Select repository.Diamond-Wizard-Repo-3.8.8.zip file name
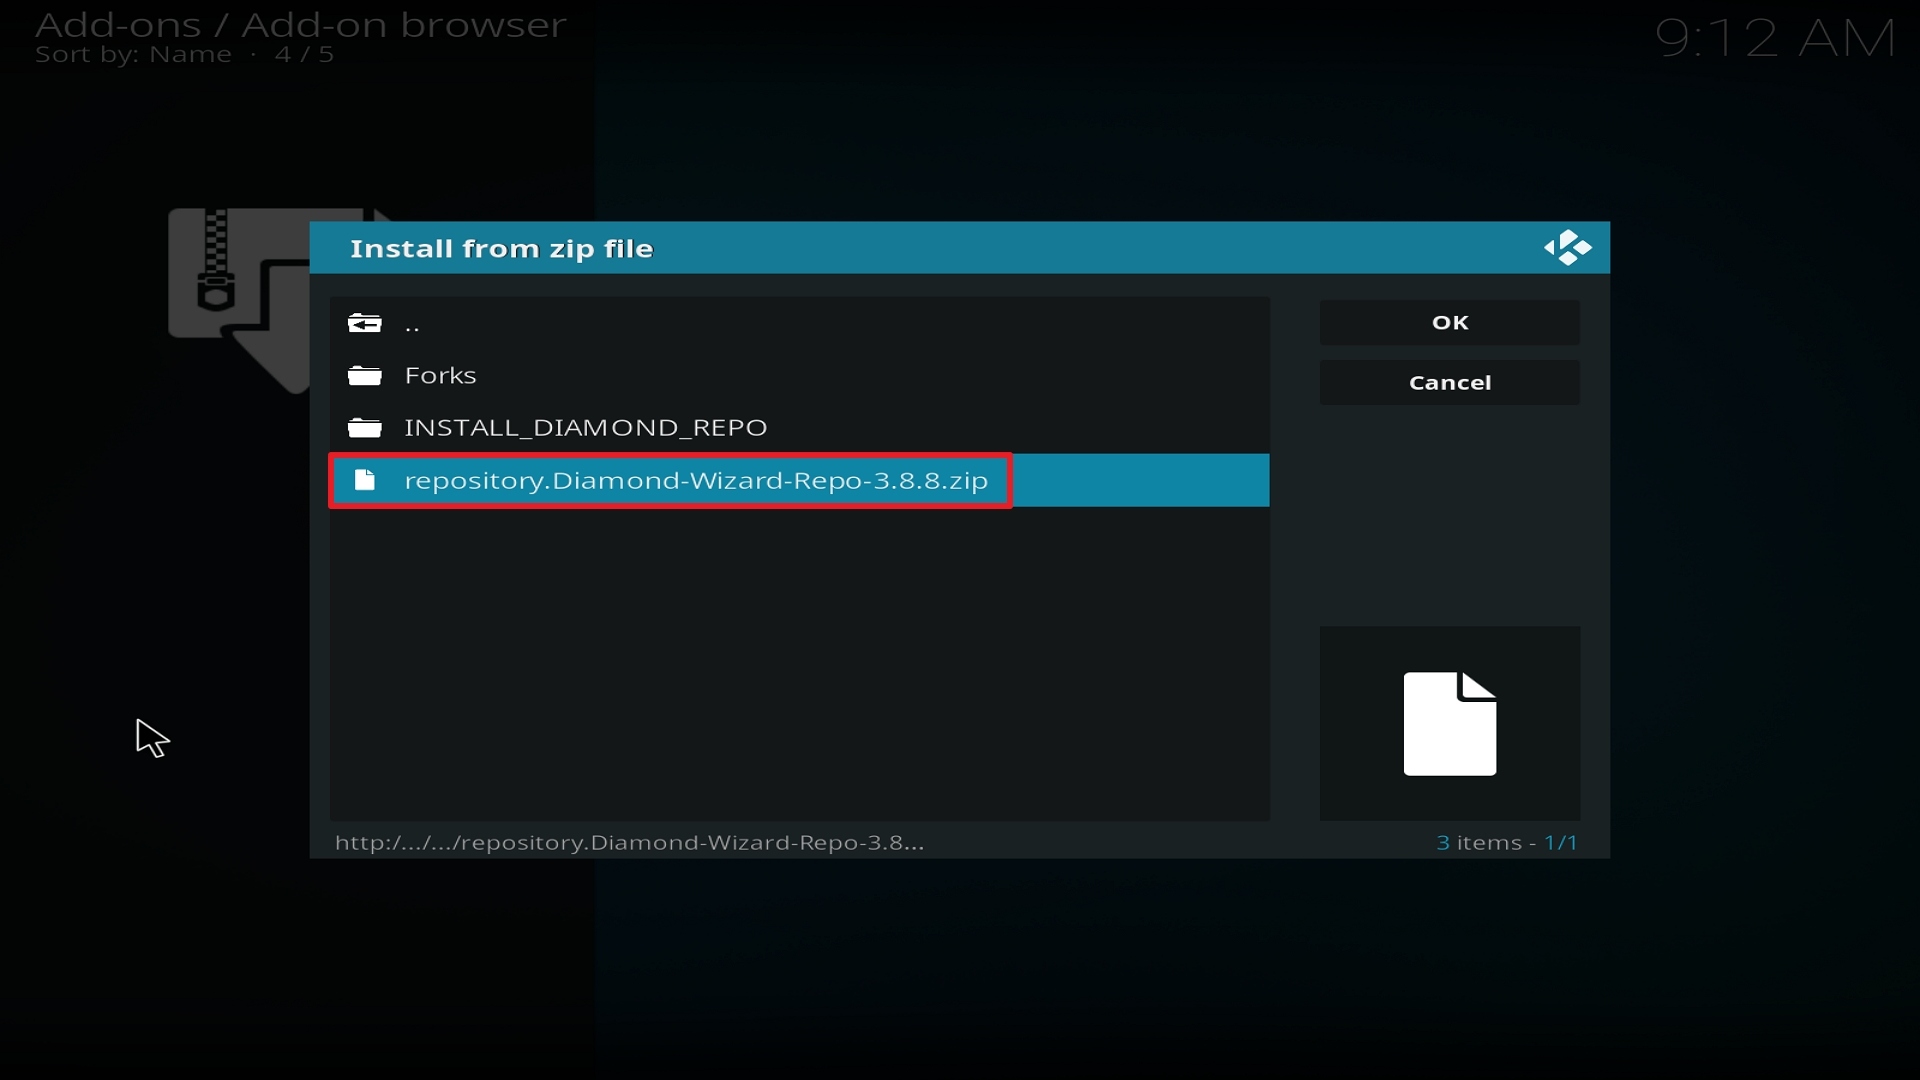This screenshot has width=1920, height=1080. click(x=696, y=480)
